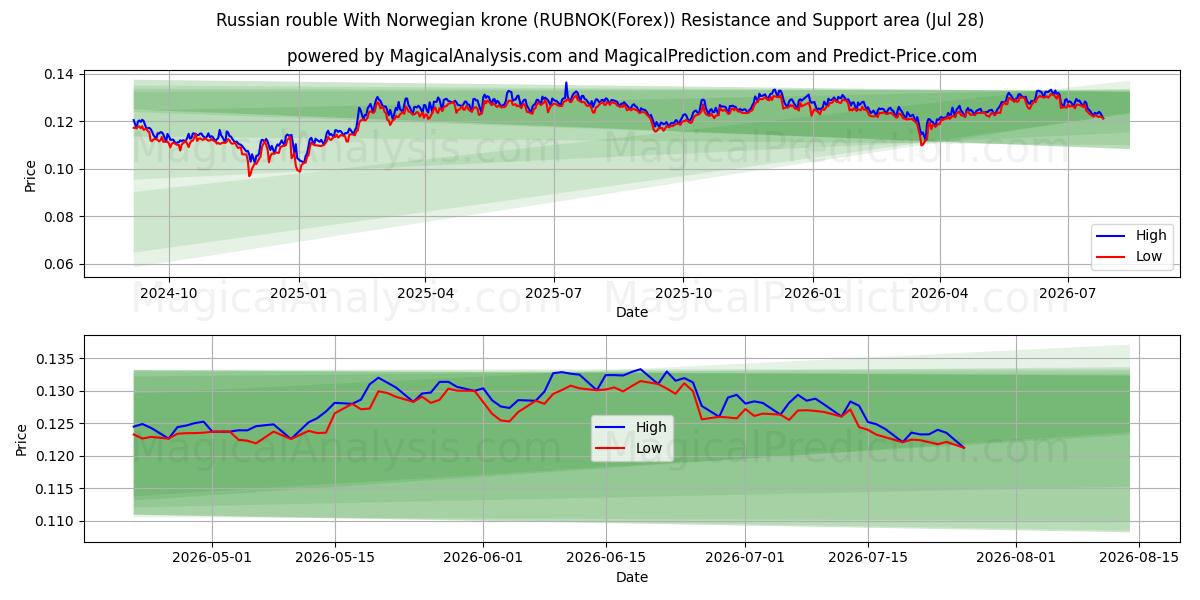The height and width of the screenshot is (600, 1200).
Task: Click the 0.135 price tick on bottom chart
Action: [56, 359]
